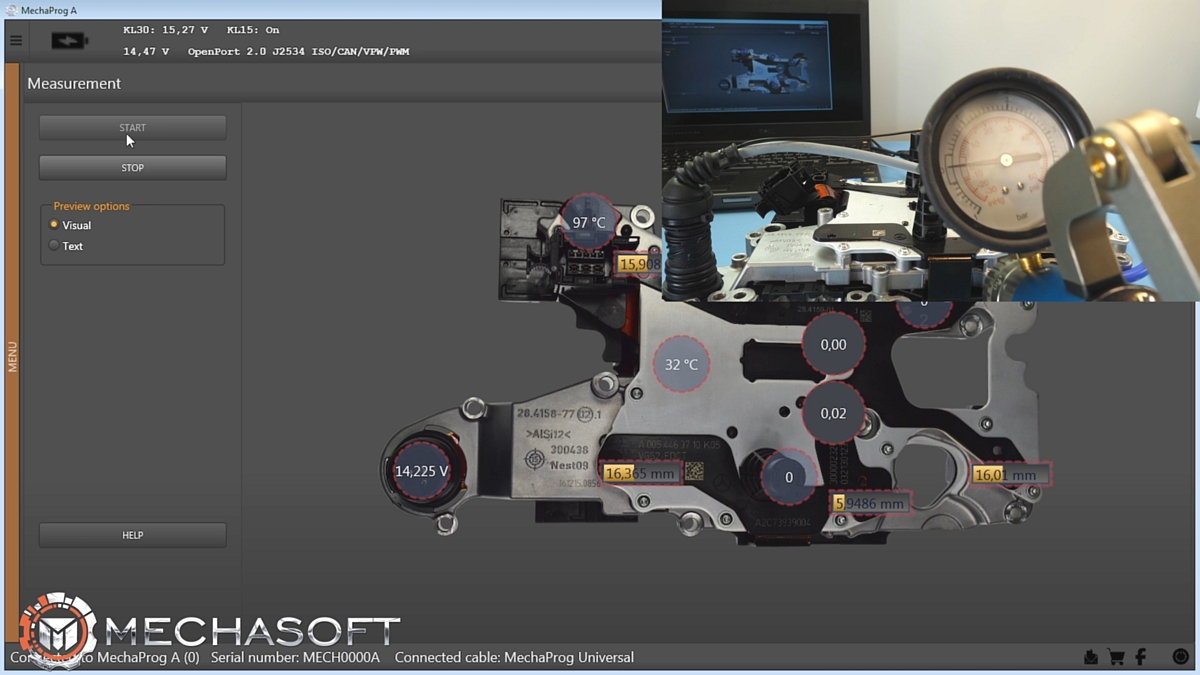Click the 97 °C temperature indicator
Screen dimensions: 1200x675
[590, 222]
